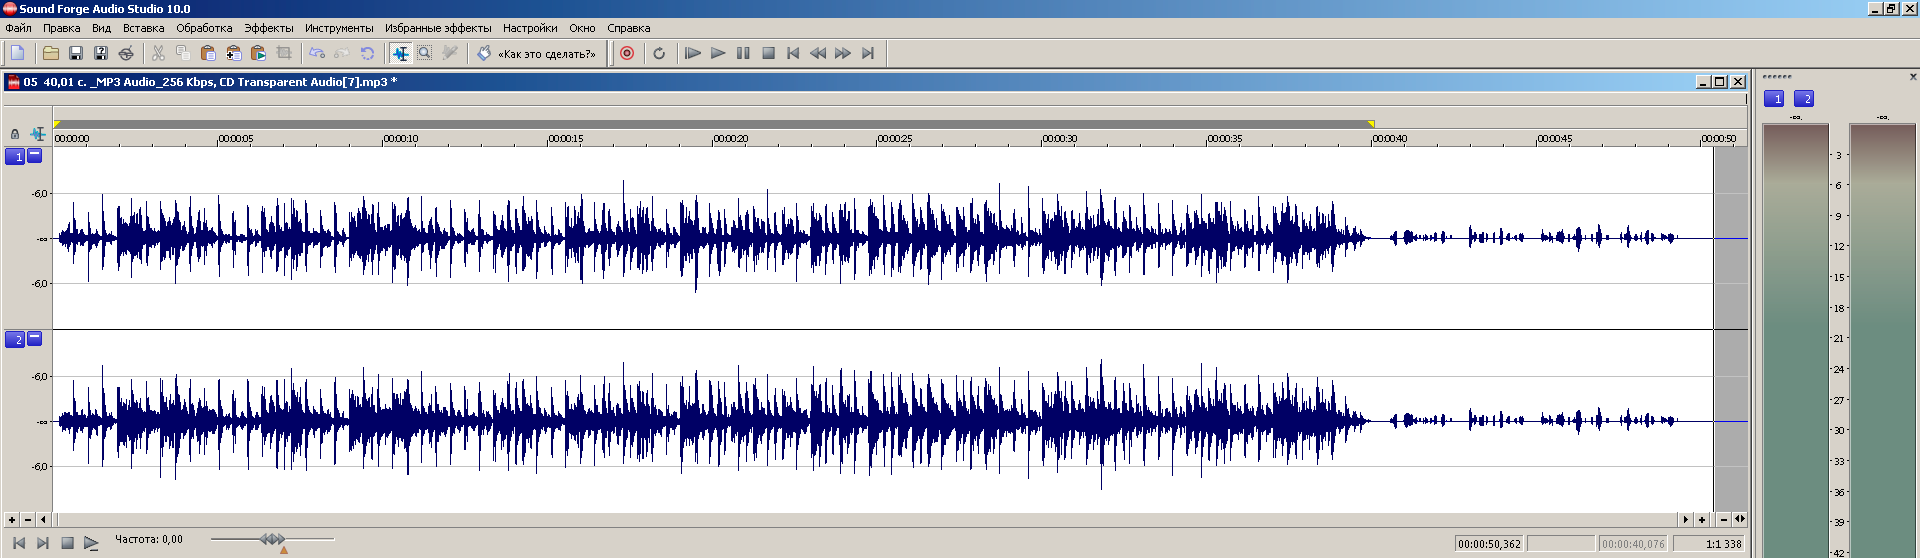Screen dimensions: 1920x558
Task: Click the level zoom out minus button, bottom left
Action: click(x=27, y=519)
